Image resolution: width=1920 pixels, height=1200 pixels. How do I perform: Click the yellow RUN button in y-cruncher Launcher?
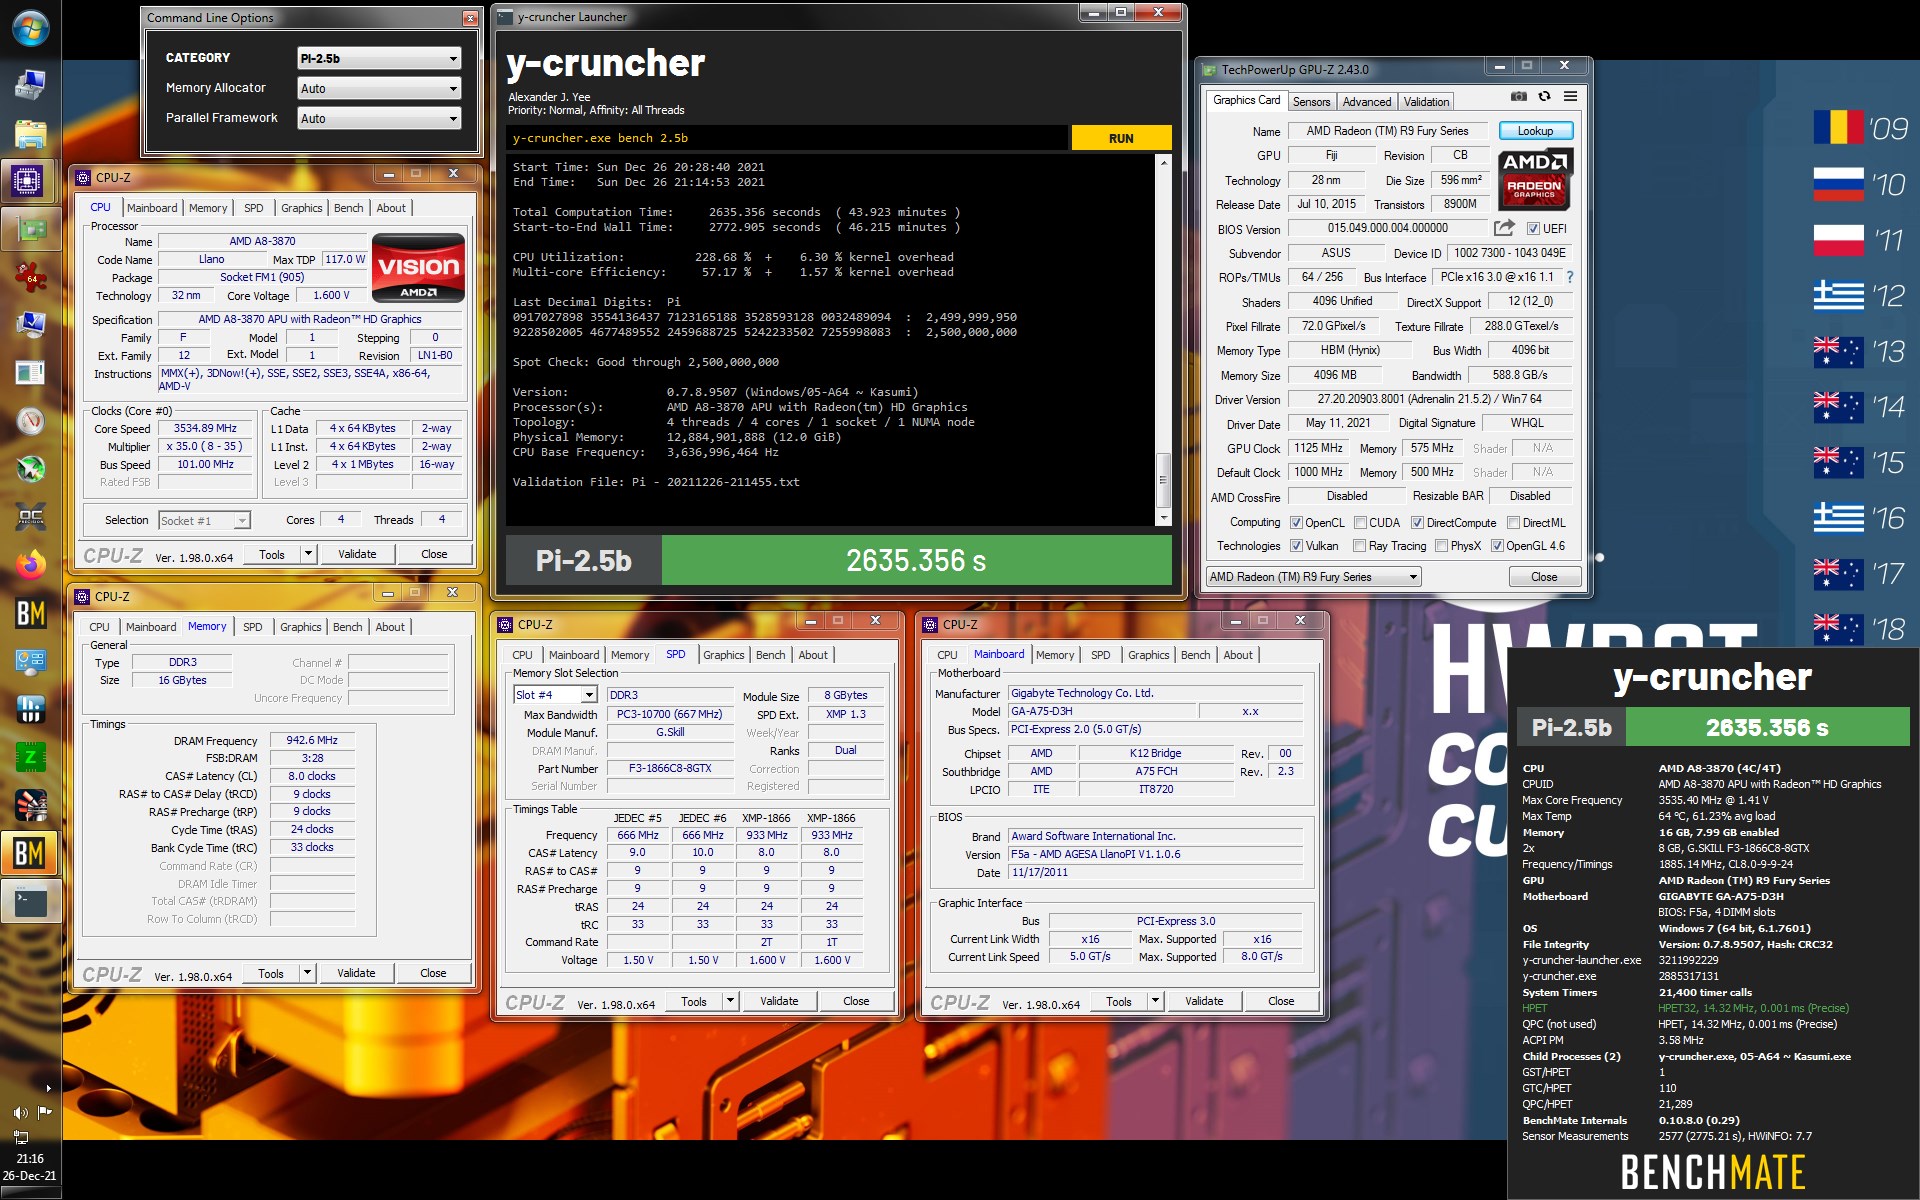pos(1121,138)
